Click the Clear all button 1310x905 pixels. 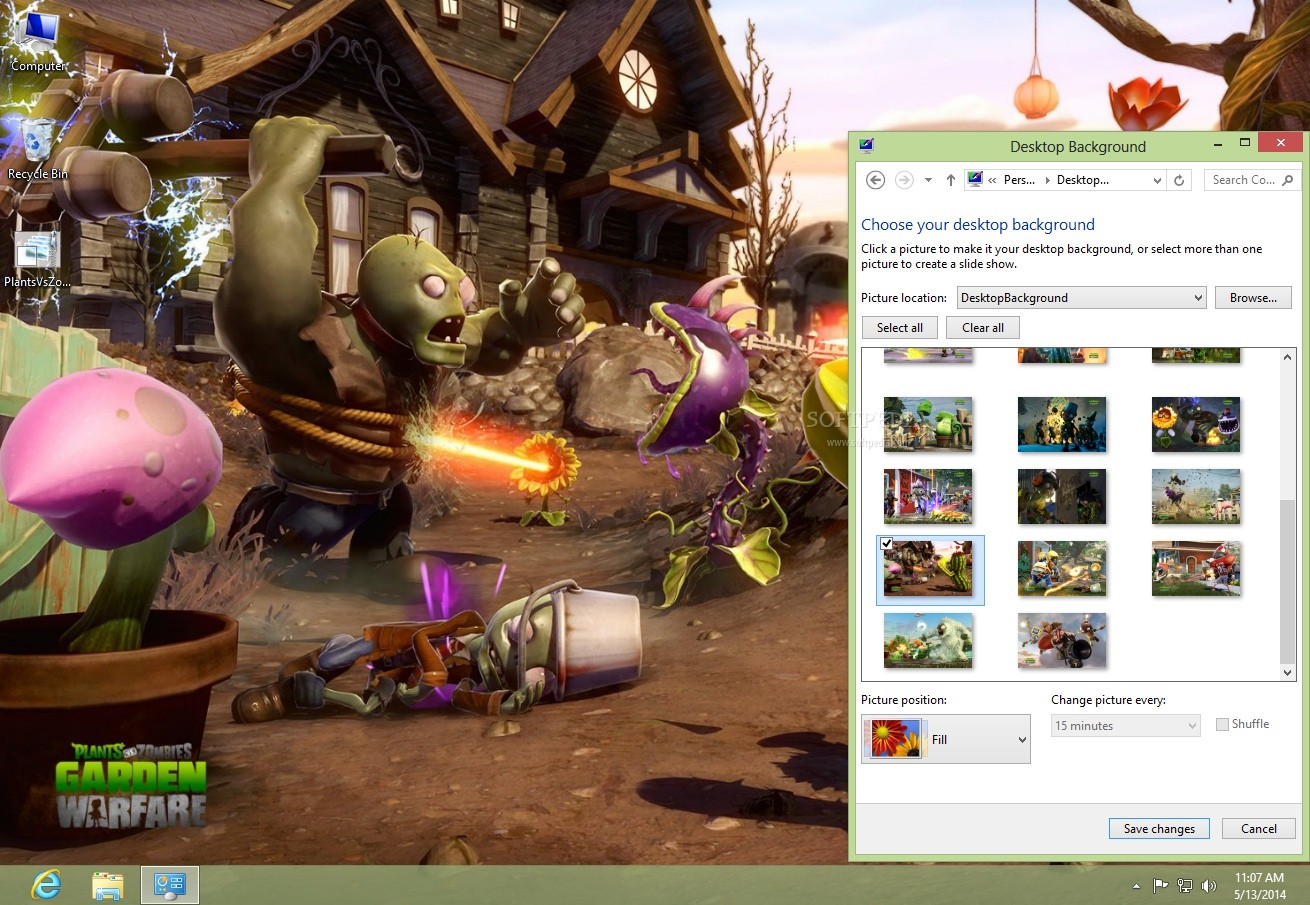click(x=983, y=328)
